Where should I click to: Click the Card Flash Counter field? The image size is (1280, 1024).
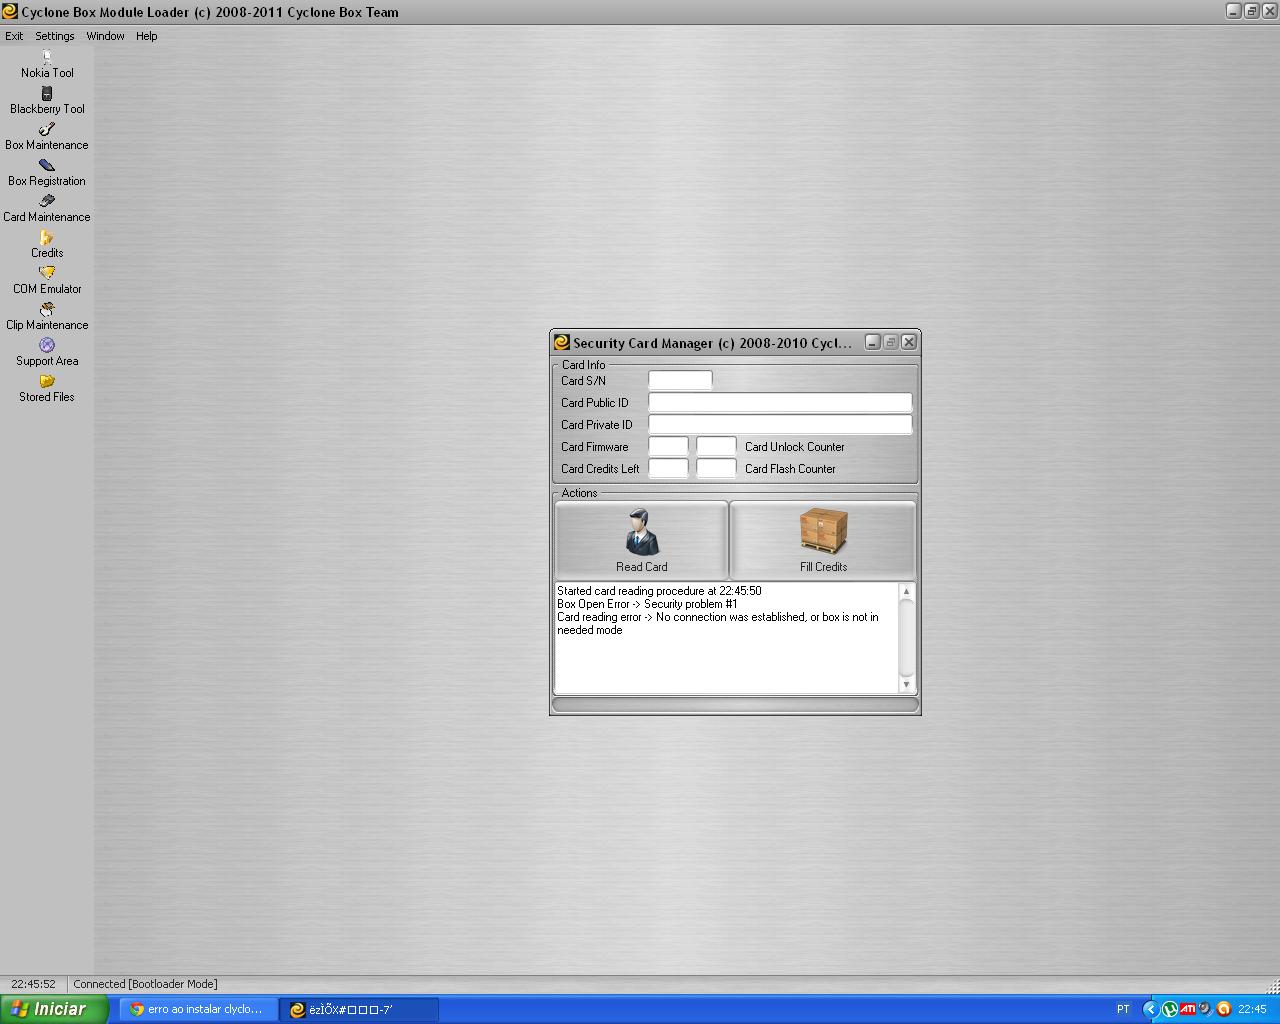(716, 468)
